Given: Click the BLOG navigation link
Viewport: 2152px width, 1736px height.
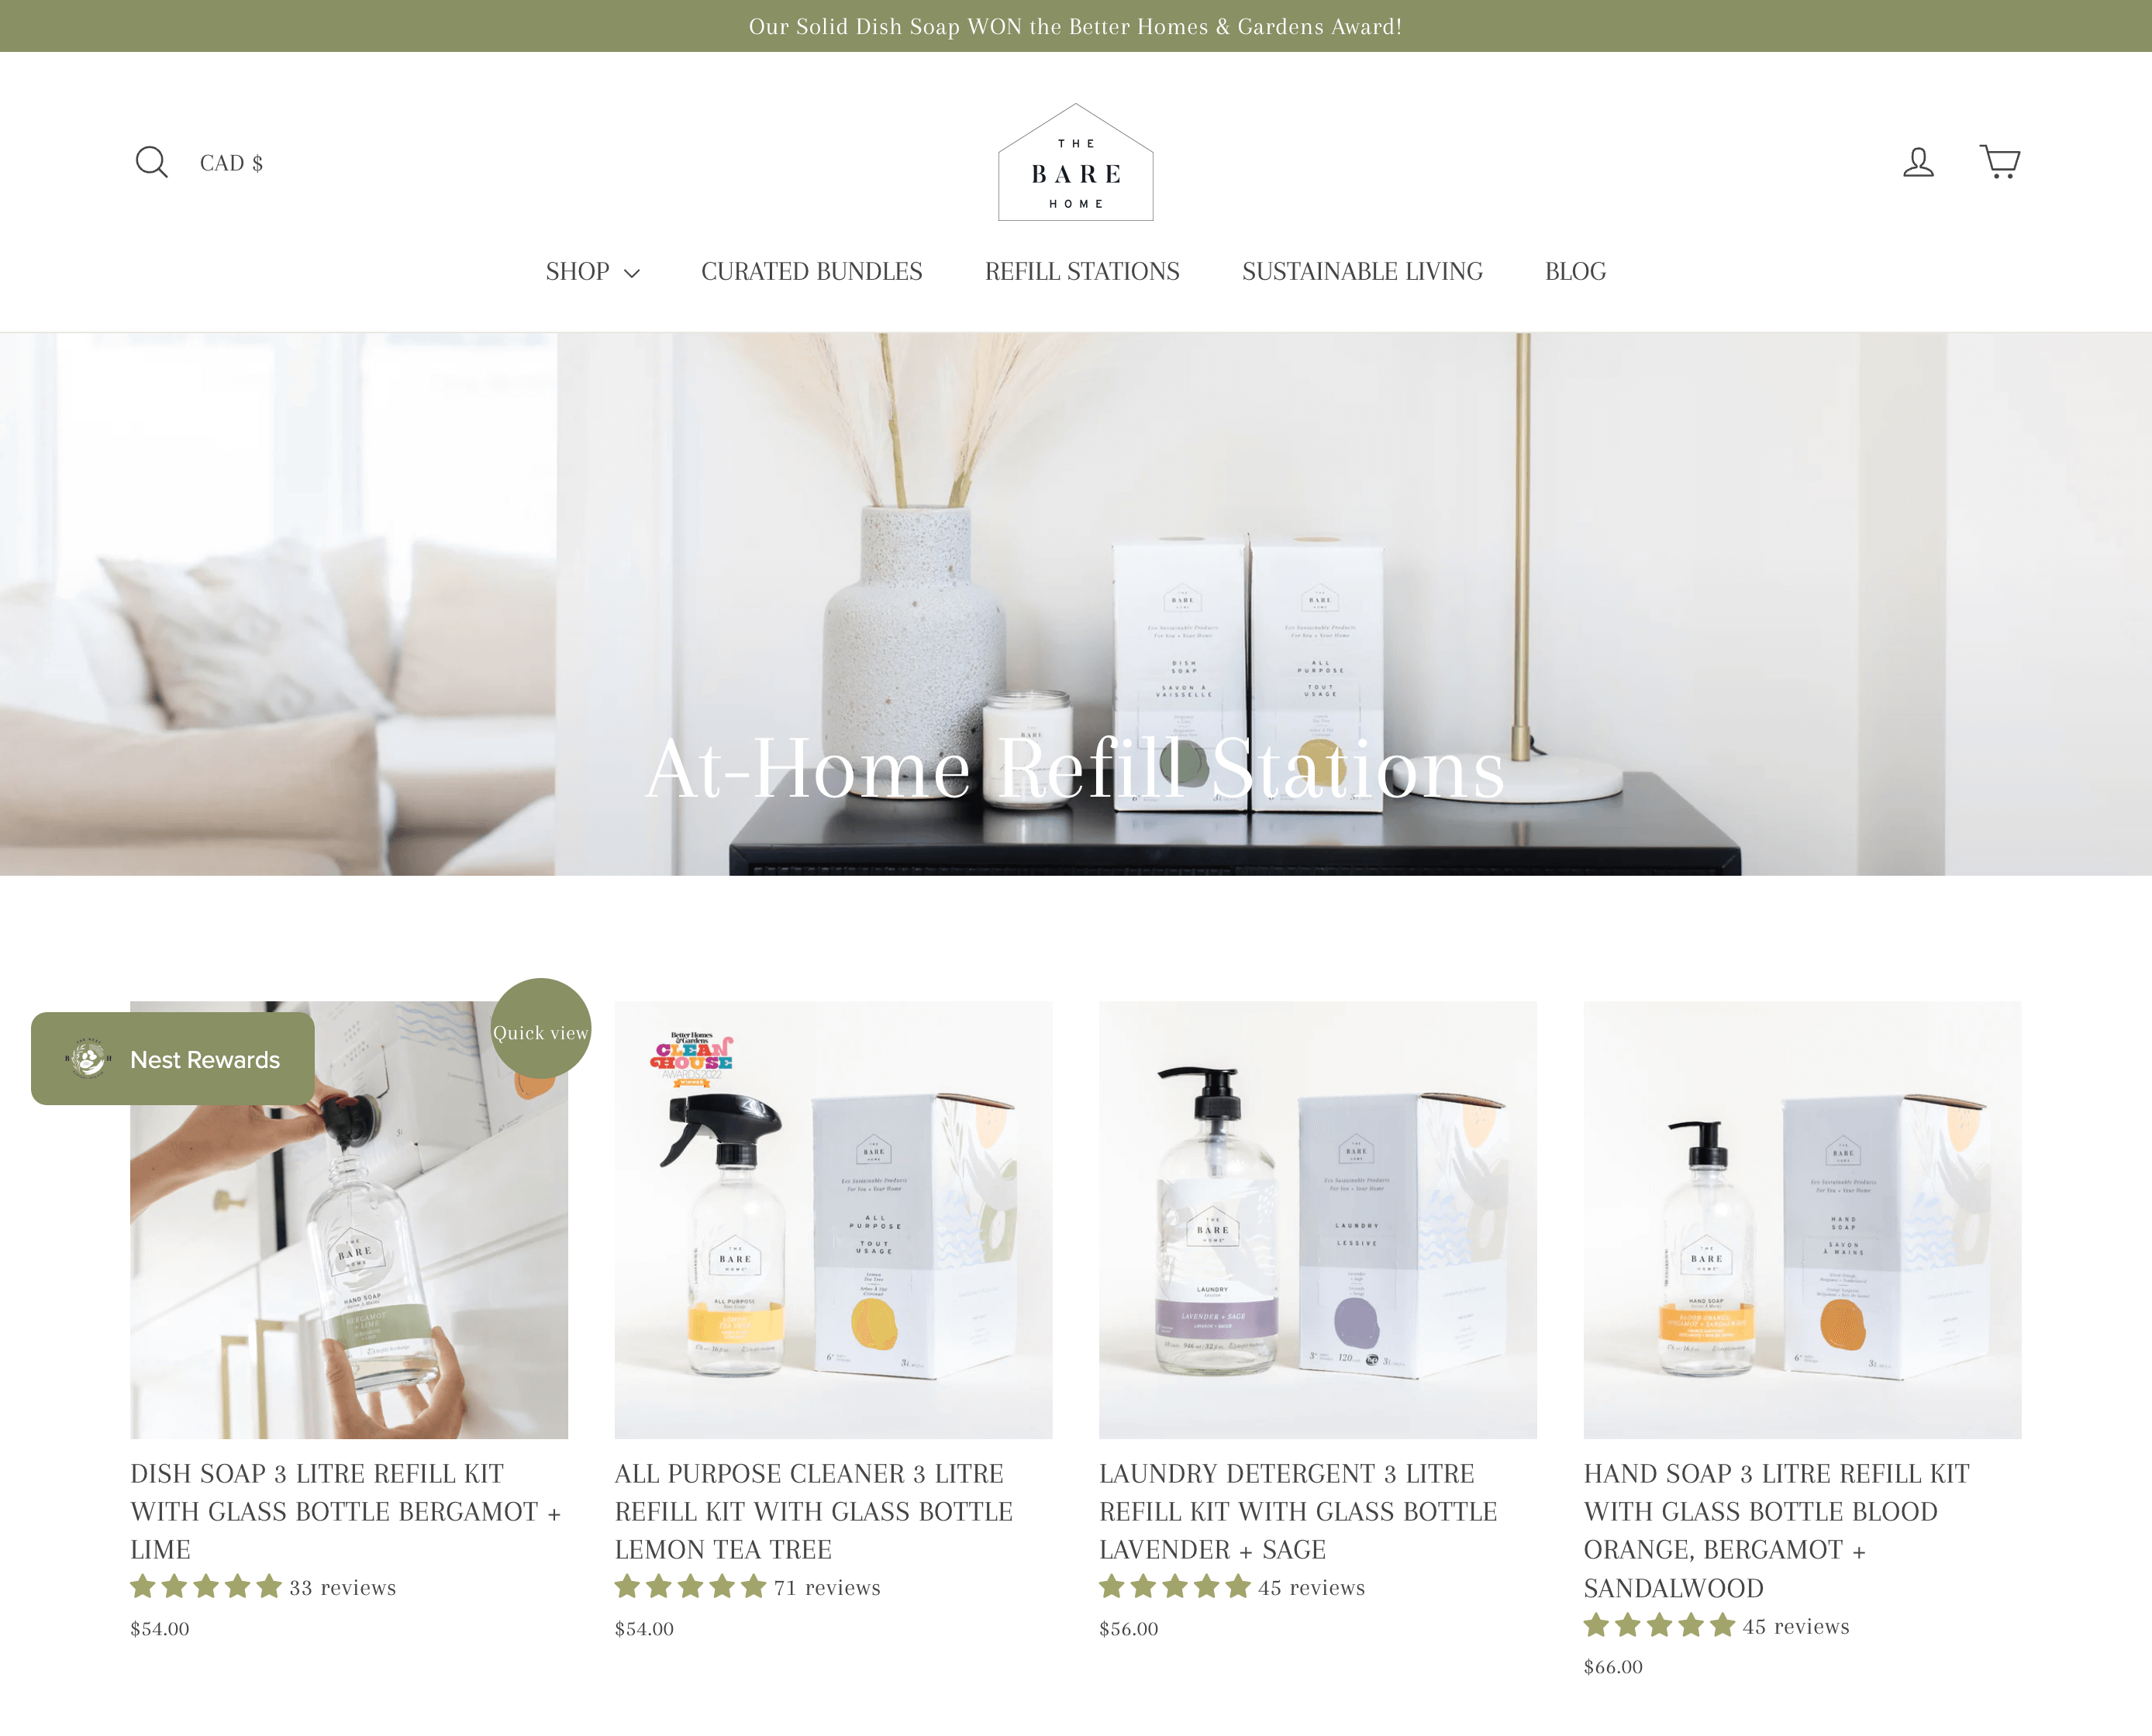Looking at the screenshot, I should (x=1574, y=271).
